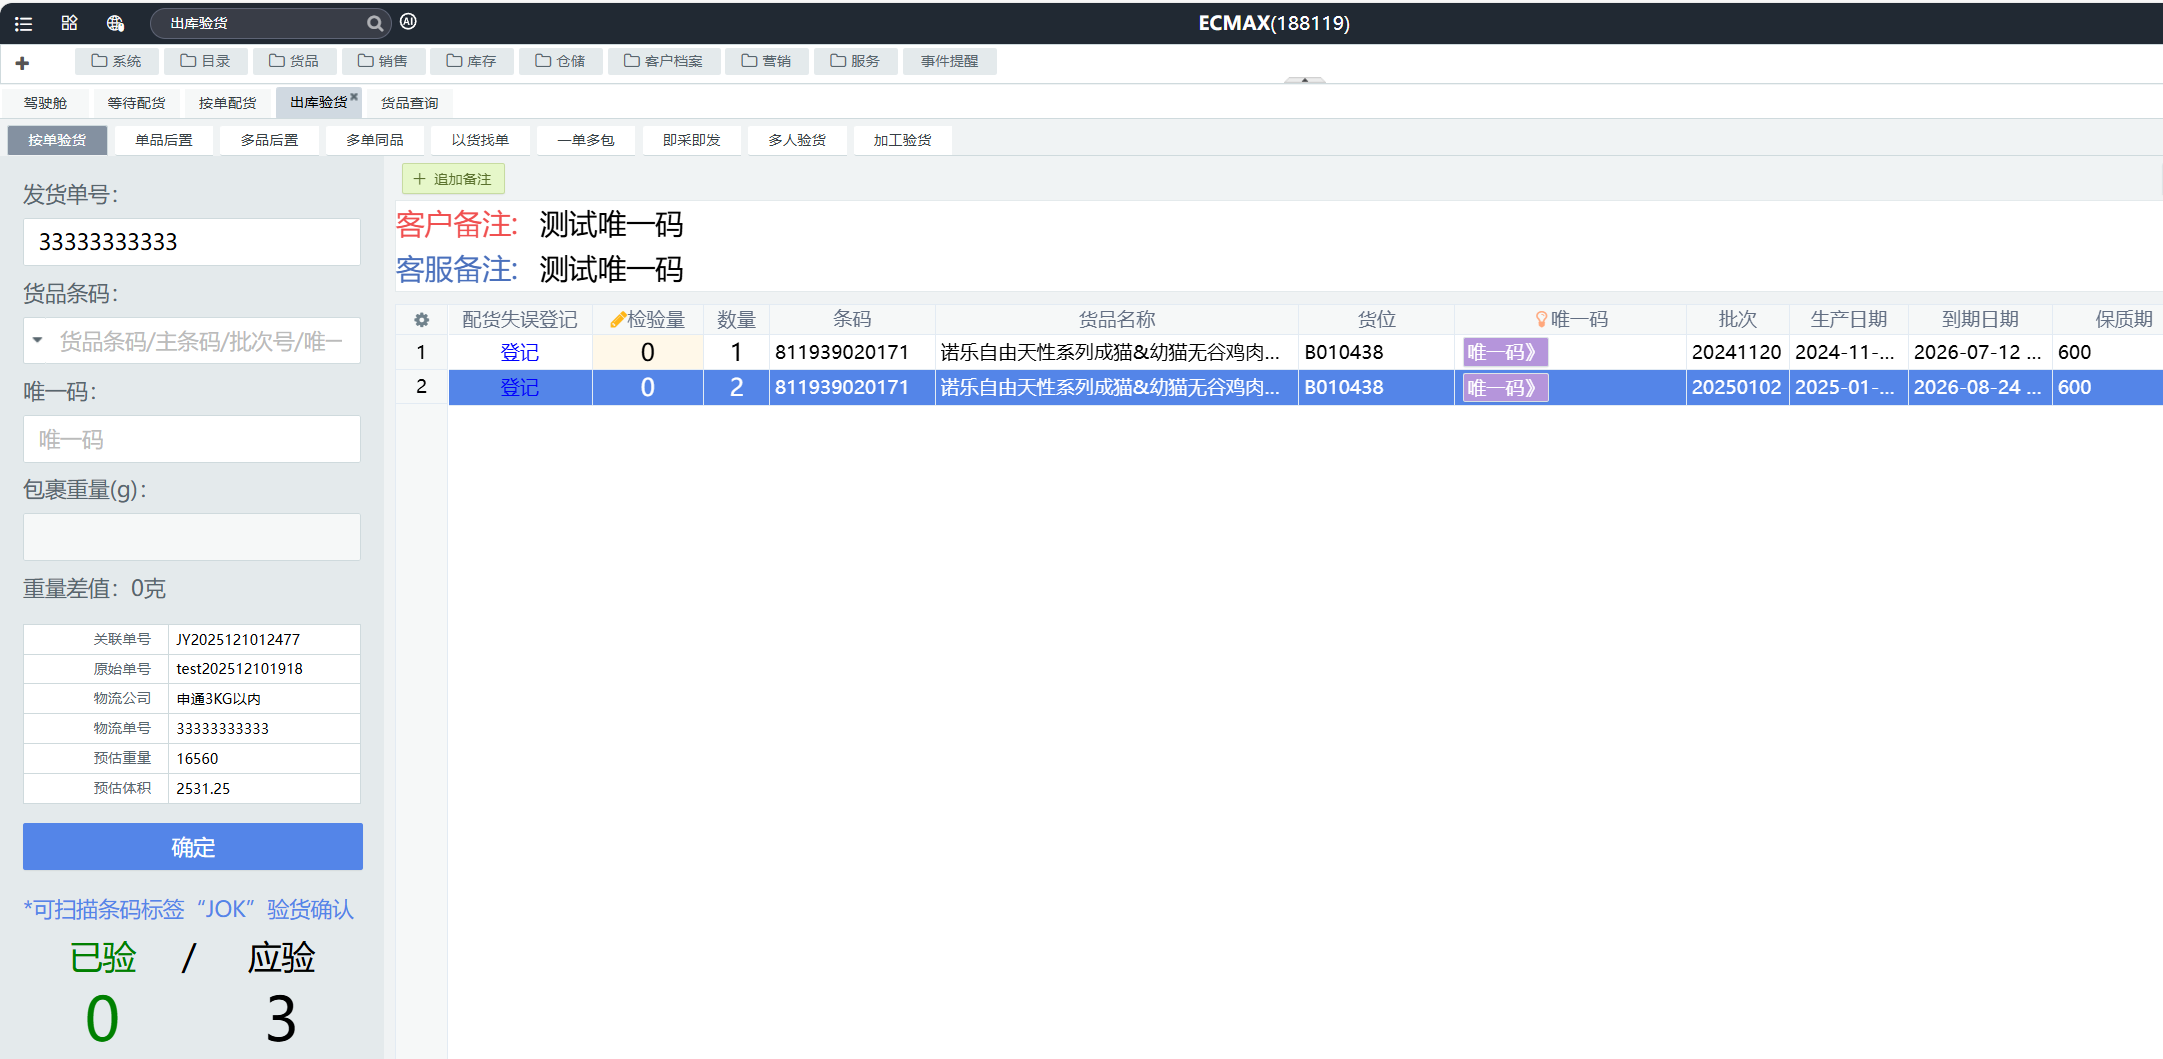Open the 营销 menu
The width and height of the screenshot is (2163, 1059).
[x=766, y=62]
